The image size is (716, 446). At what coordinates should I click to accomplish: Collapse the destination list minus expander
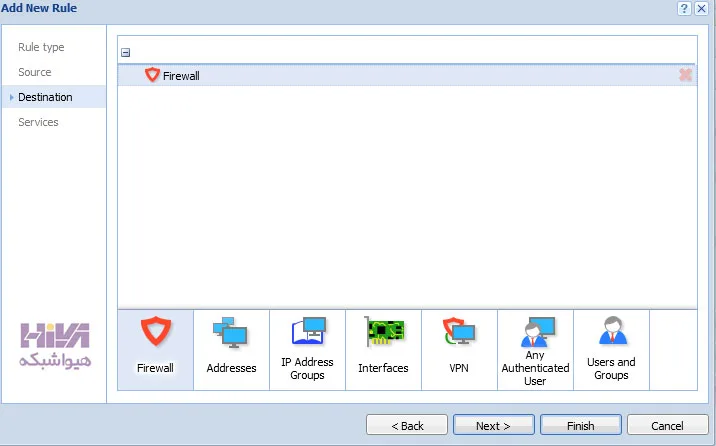click(126, 52)
